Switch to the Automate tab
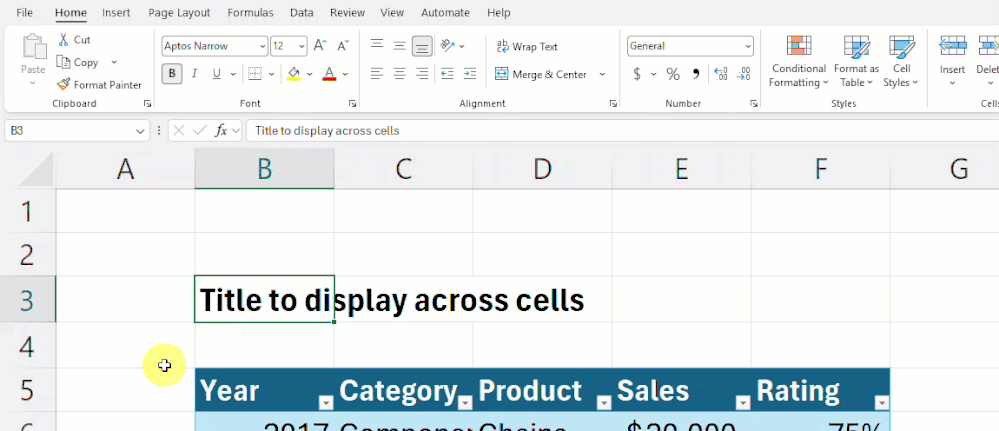This screenshot has height=431, width=999. point(445,12)
